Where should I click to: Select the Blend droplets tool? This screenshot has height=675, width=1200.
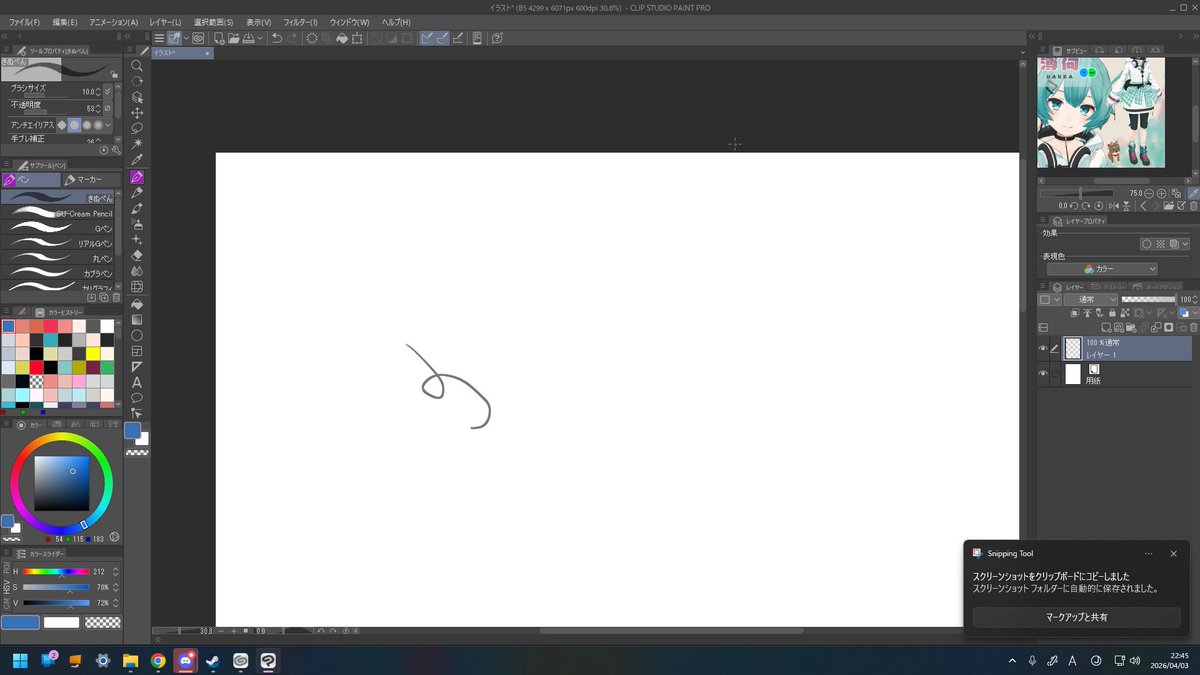(x=137, y=271)
